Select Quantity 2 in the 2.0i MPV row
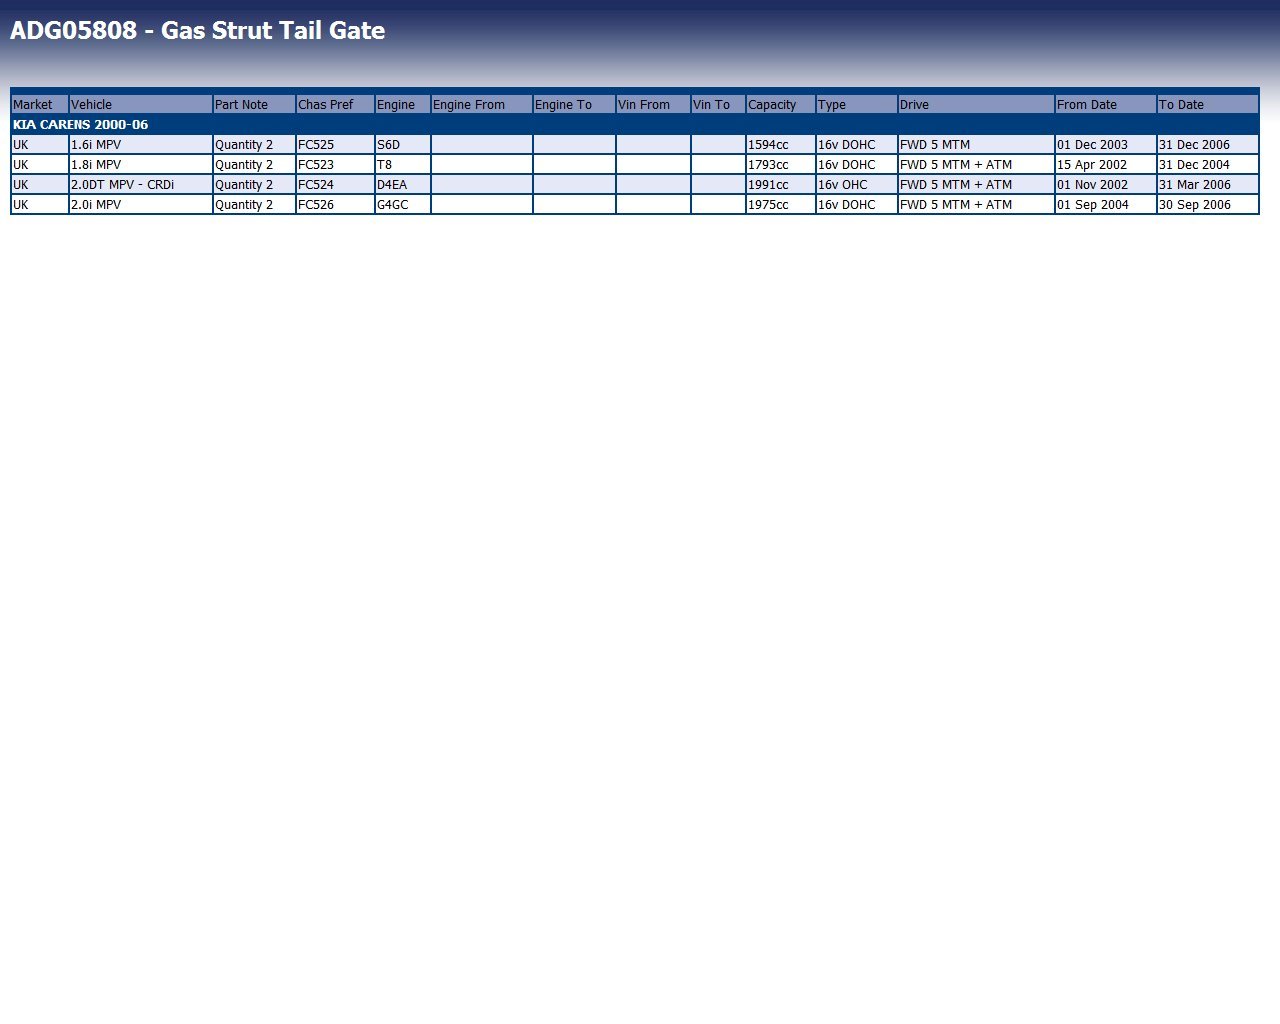 tap(254, 204)
